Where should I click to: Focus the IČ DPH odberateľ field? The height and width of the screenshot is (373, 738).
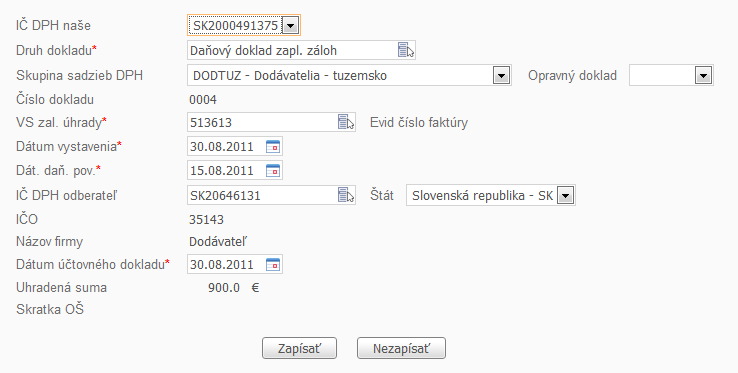click(262, 195)
